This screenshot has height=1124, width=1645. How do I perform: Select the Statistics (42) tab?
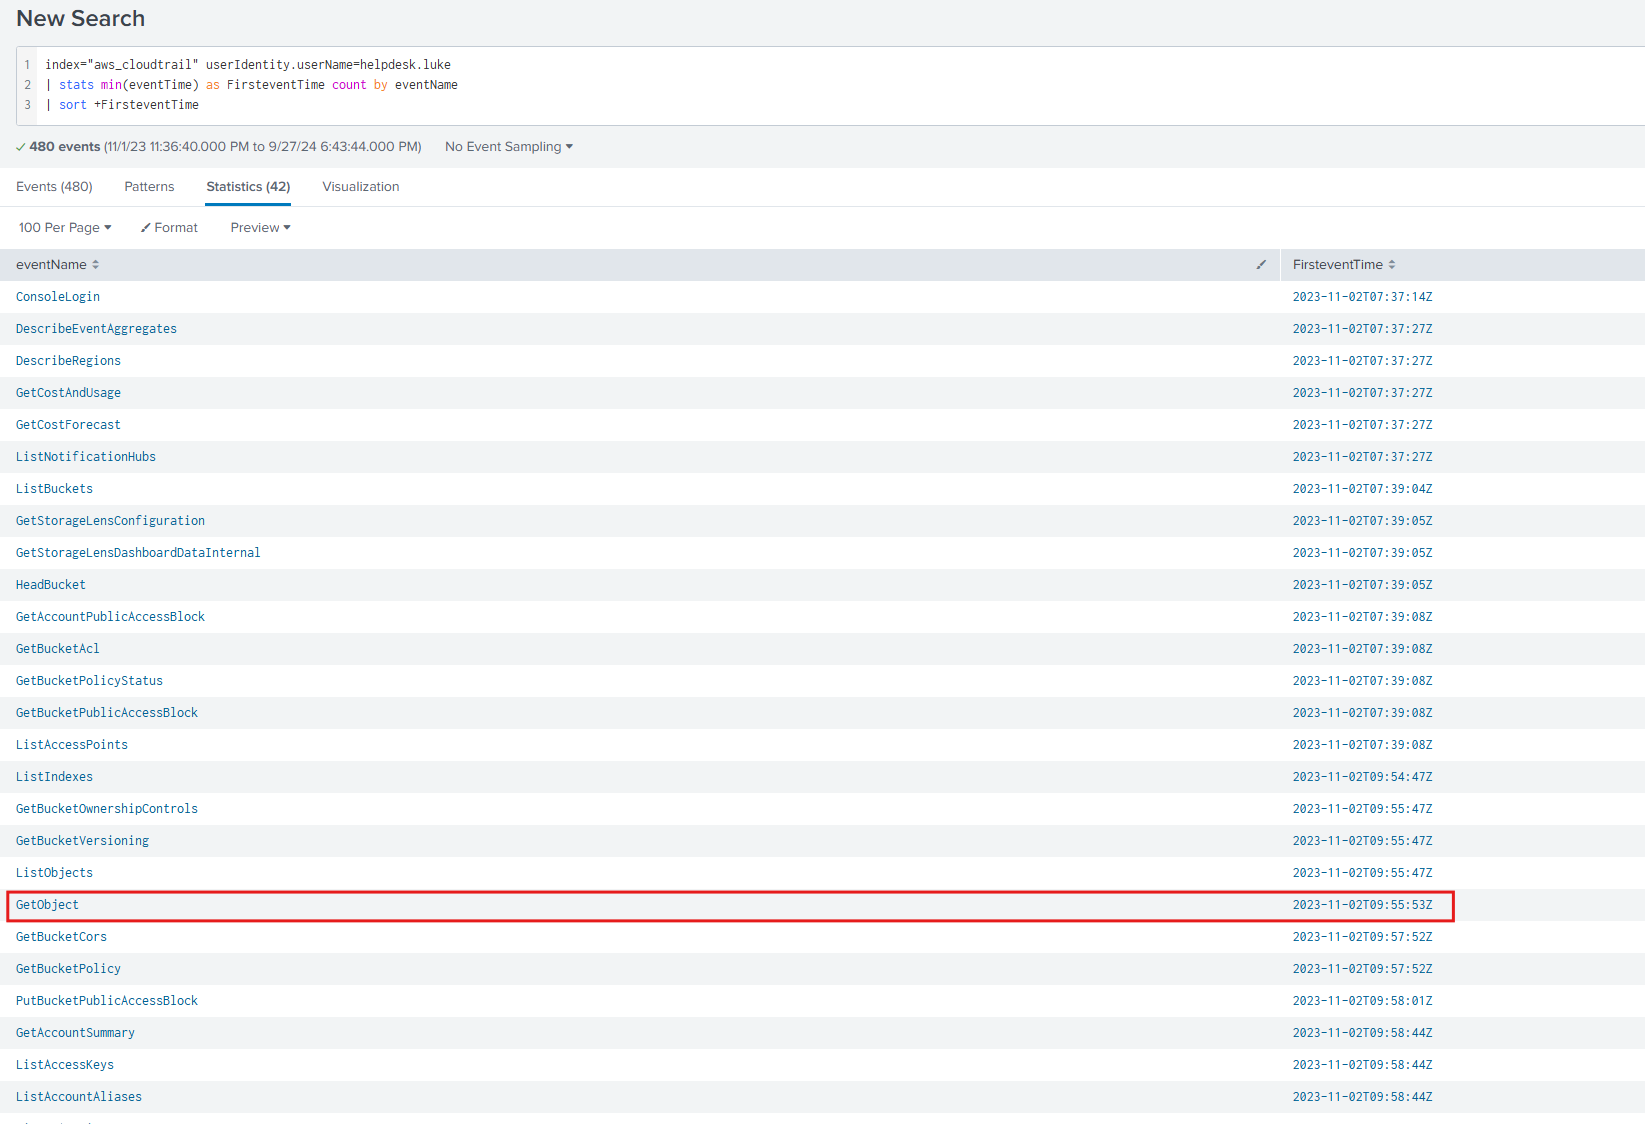pyautogui.click(x=248, y=187)
